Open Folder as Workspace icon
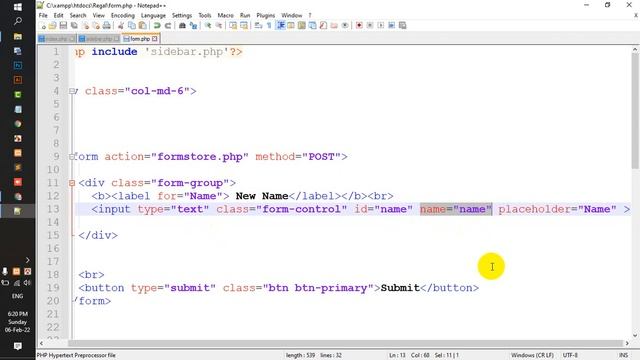 coord(334,25)
